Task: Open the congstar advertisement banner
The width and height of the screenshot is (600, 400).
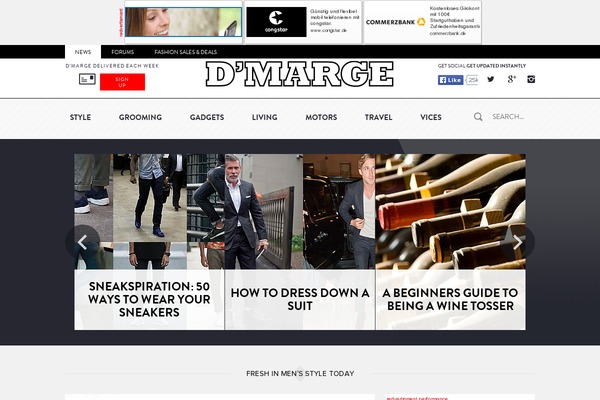Action: (303, 22)
